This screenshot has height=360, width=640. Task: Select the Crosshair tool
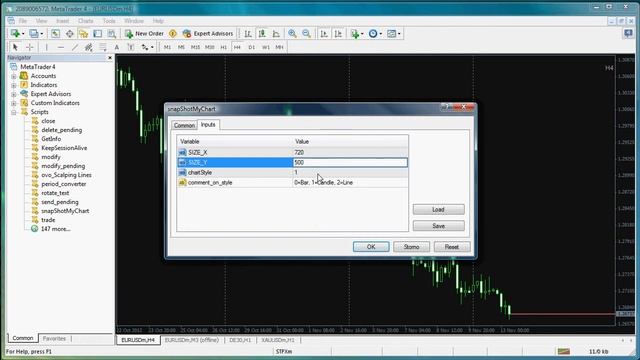[x=29, y=47]
